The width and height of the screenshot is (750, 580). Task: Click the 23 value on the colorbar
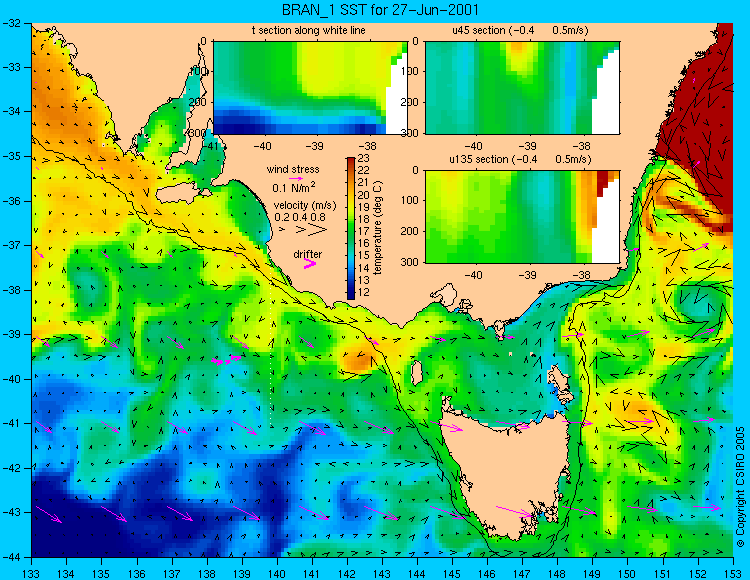click(x=363, y=159)
